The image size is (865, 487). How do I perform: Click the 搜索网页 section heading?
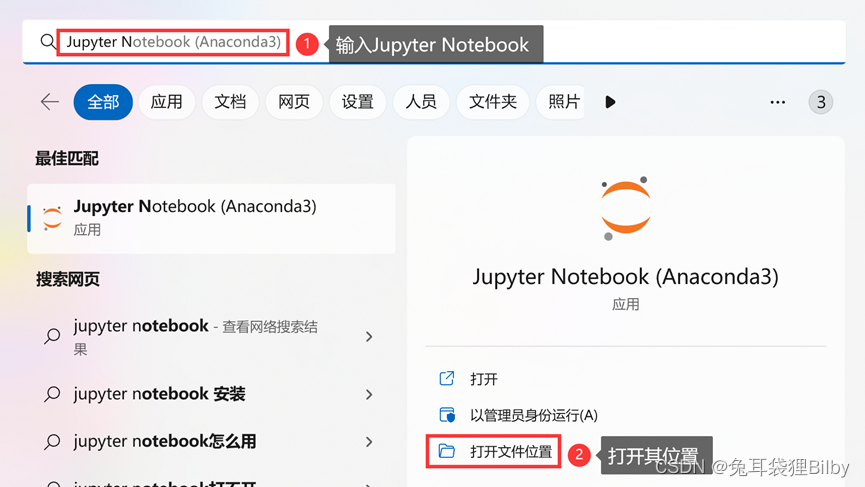click(67, 280)
